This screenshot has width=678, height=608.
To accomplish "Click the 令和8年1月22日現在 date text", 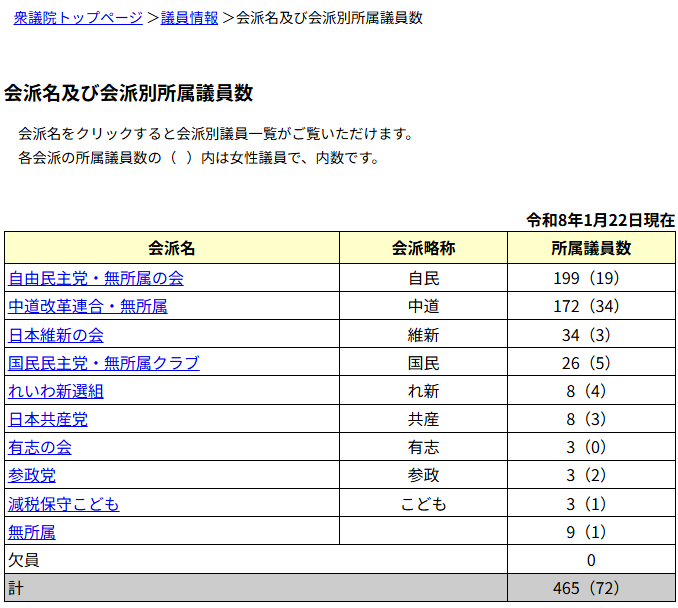I will pyautogui.click(x=600, y=220).
